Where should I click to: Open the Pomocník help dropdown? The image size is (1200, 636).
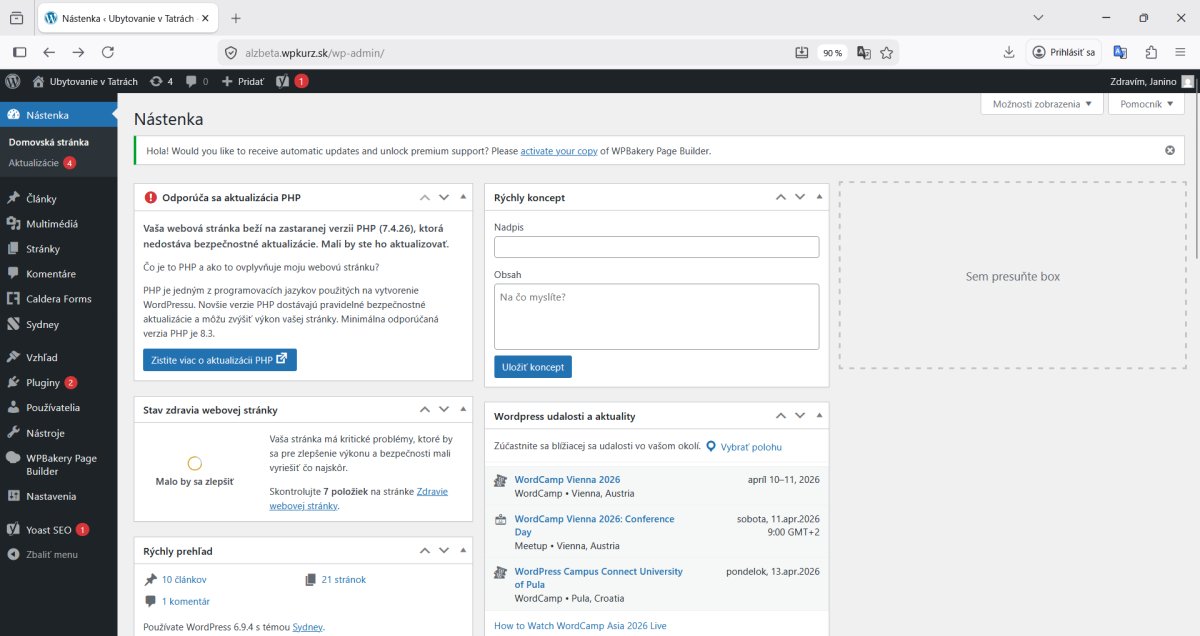pos(1146,104)
